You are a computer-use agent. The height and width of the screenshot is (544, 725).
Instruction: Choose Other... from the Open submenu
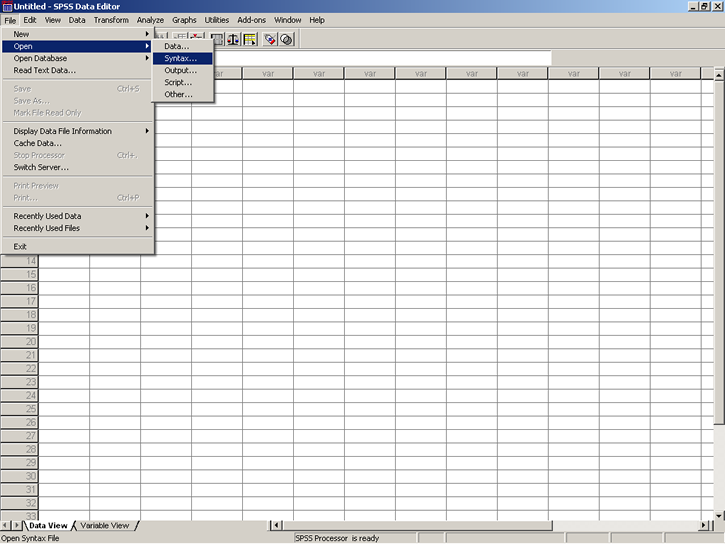[183, 94]
